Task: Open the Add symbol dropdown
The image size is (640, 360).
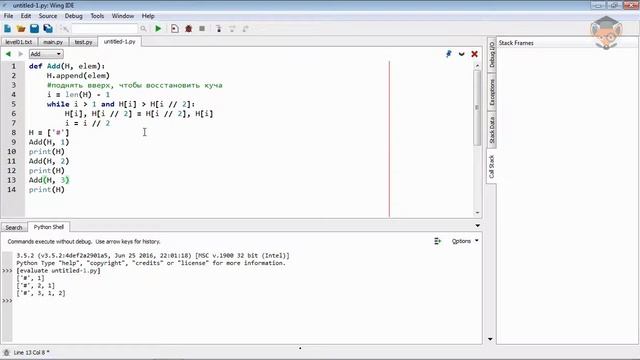Action: click(45, 54)
